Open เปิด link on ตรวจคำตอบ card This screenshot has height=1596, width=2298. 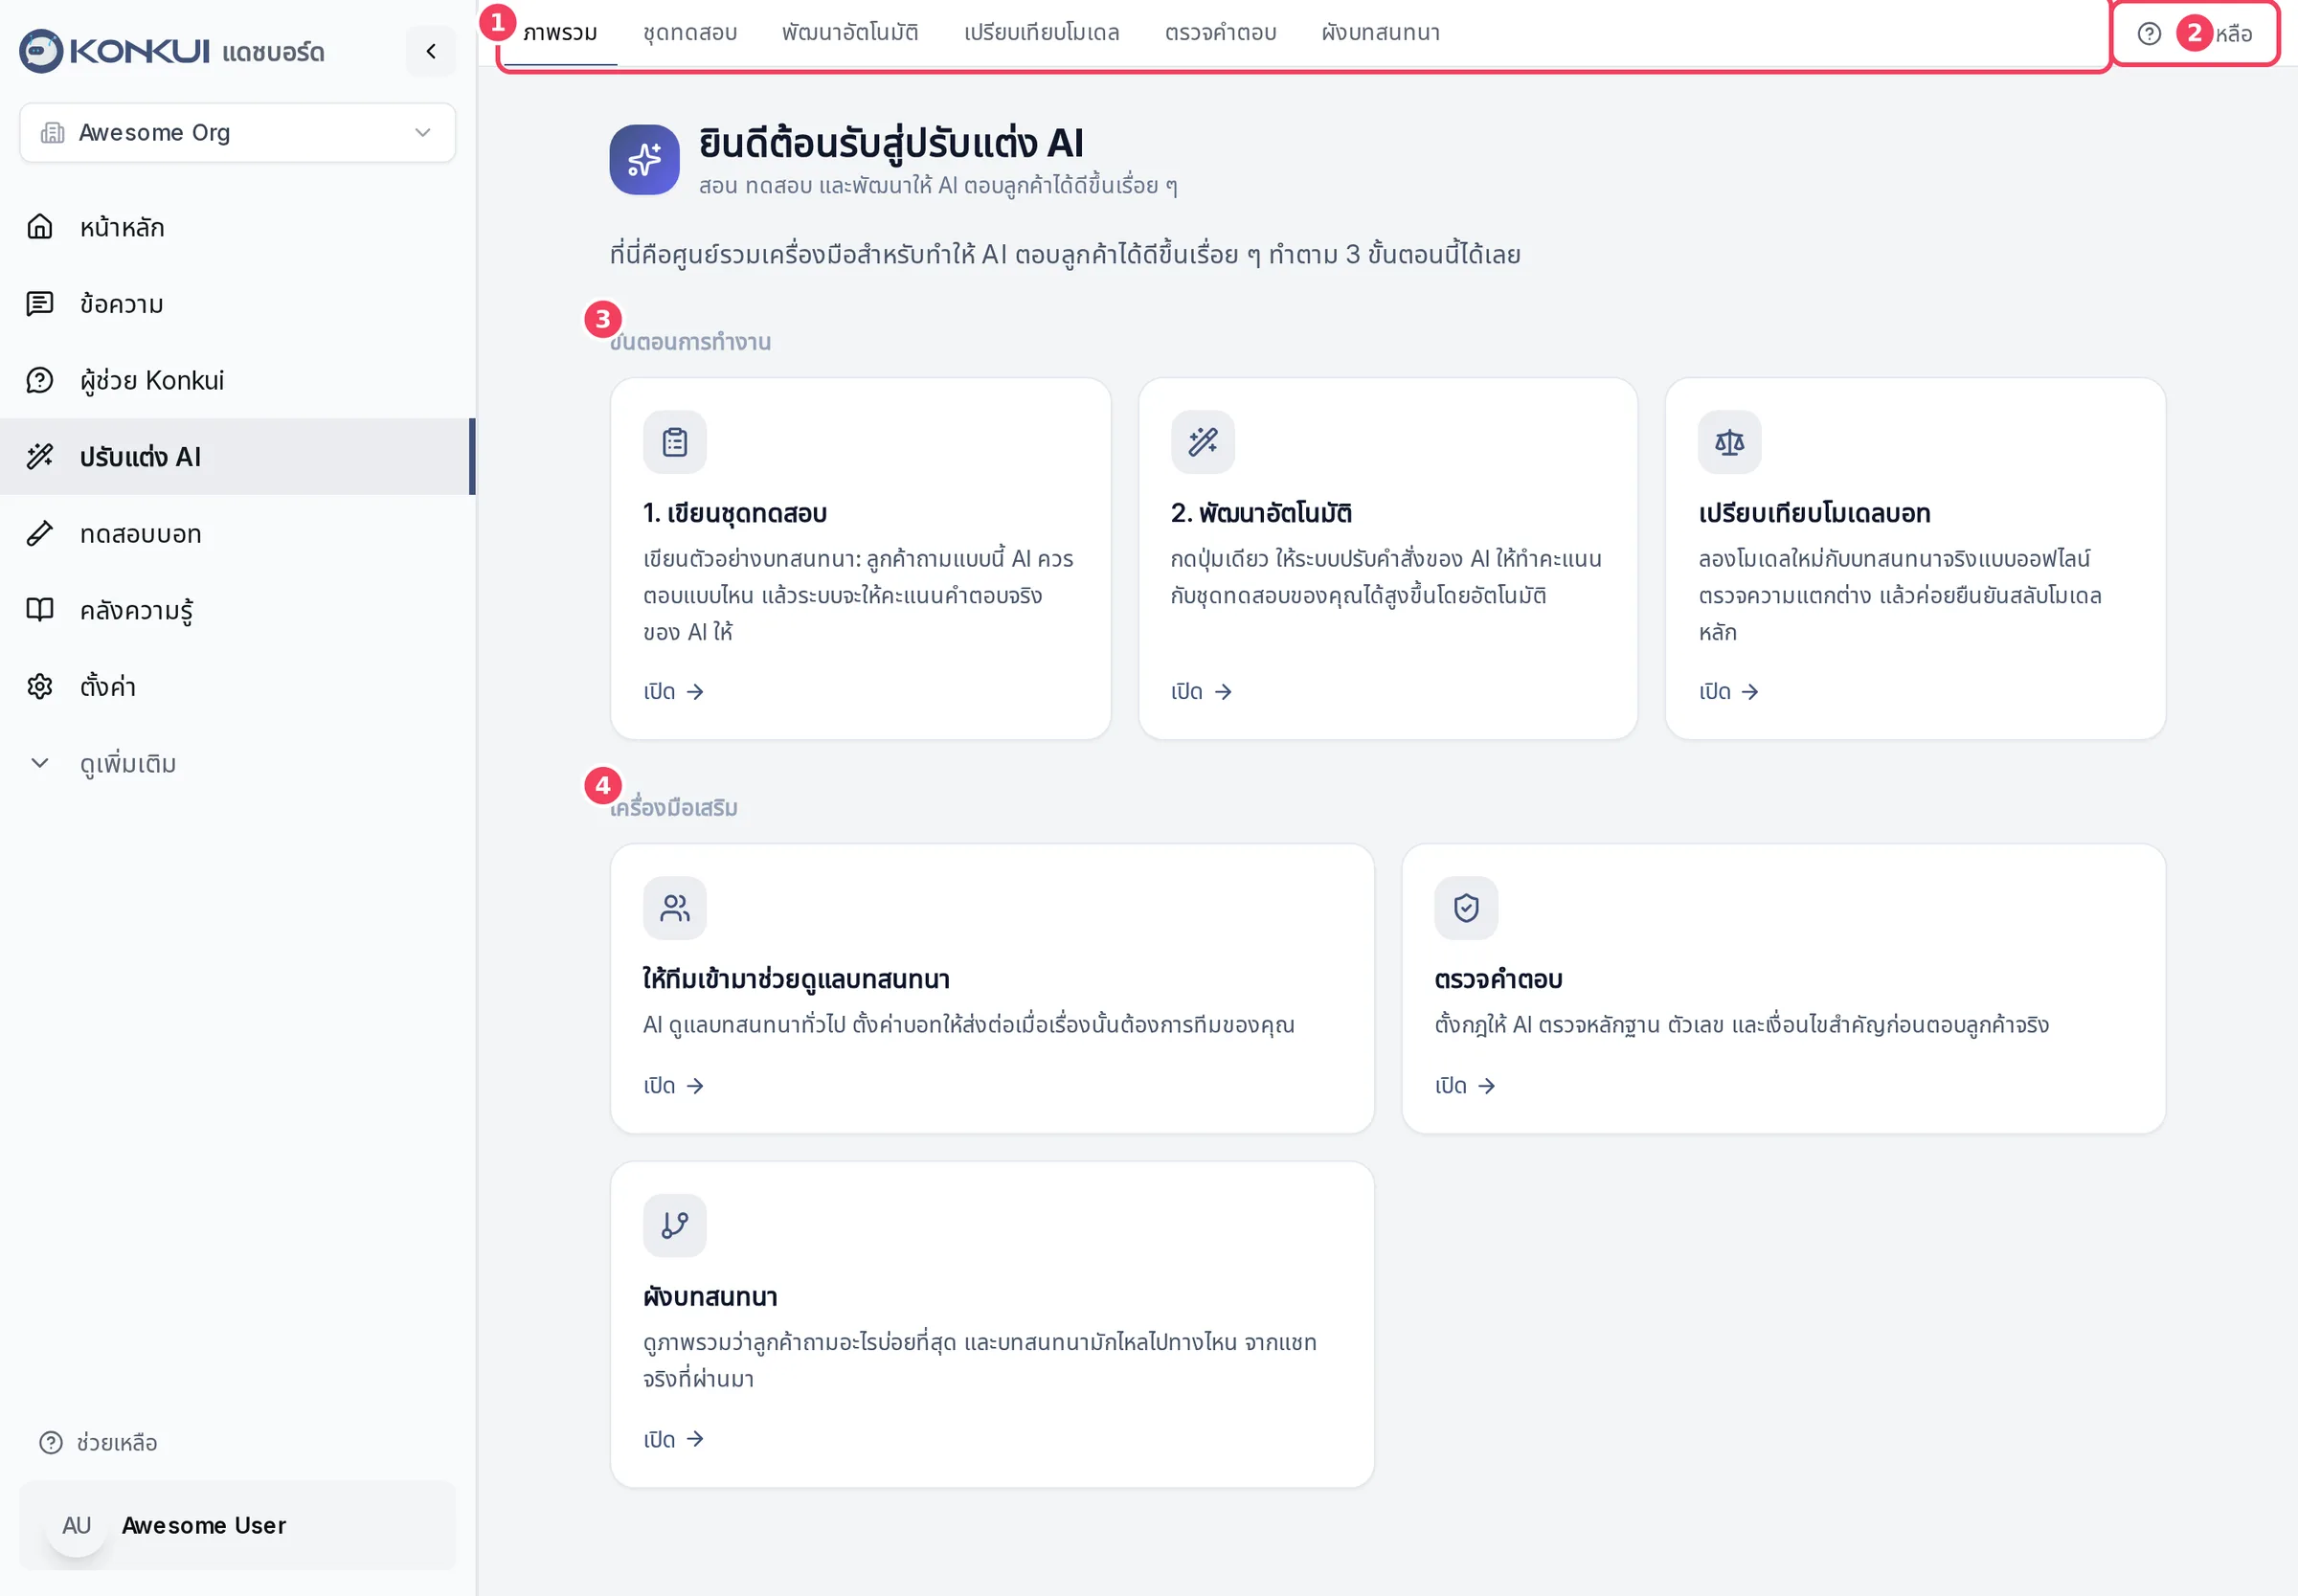(x=1466, y=1086)
